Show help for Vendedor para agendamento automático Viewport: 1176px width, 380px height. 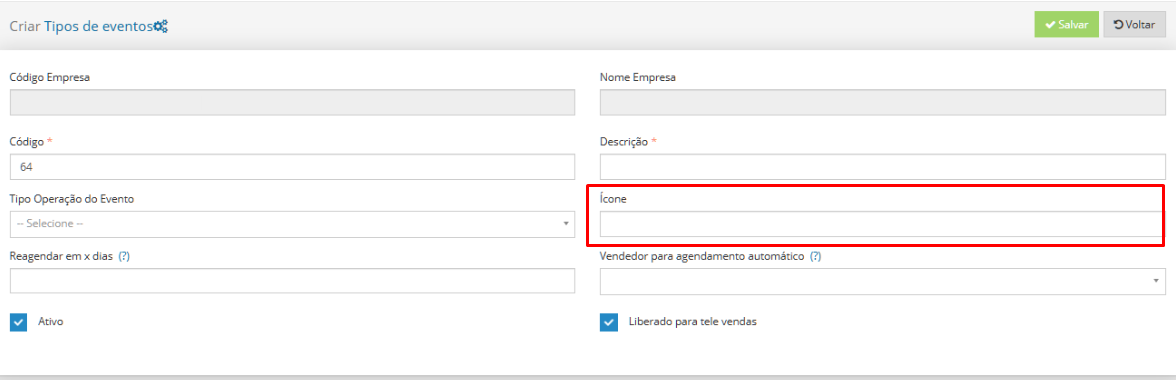tap(815, 256)
